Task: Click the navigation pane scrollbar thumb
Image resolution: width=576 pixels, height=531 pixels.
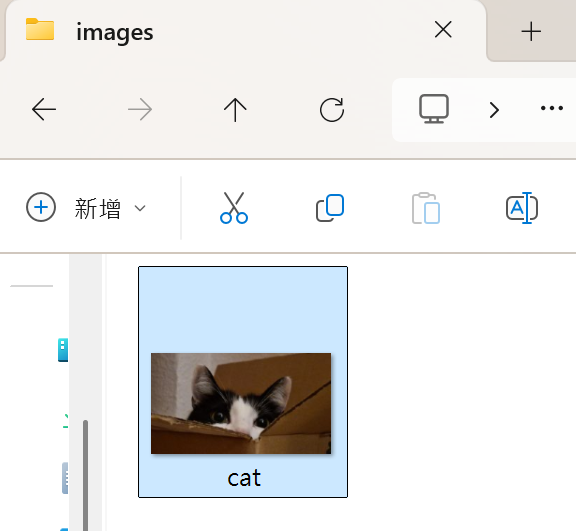Action: [85, 475]
